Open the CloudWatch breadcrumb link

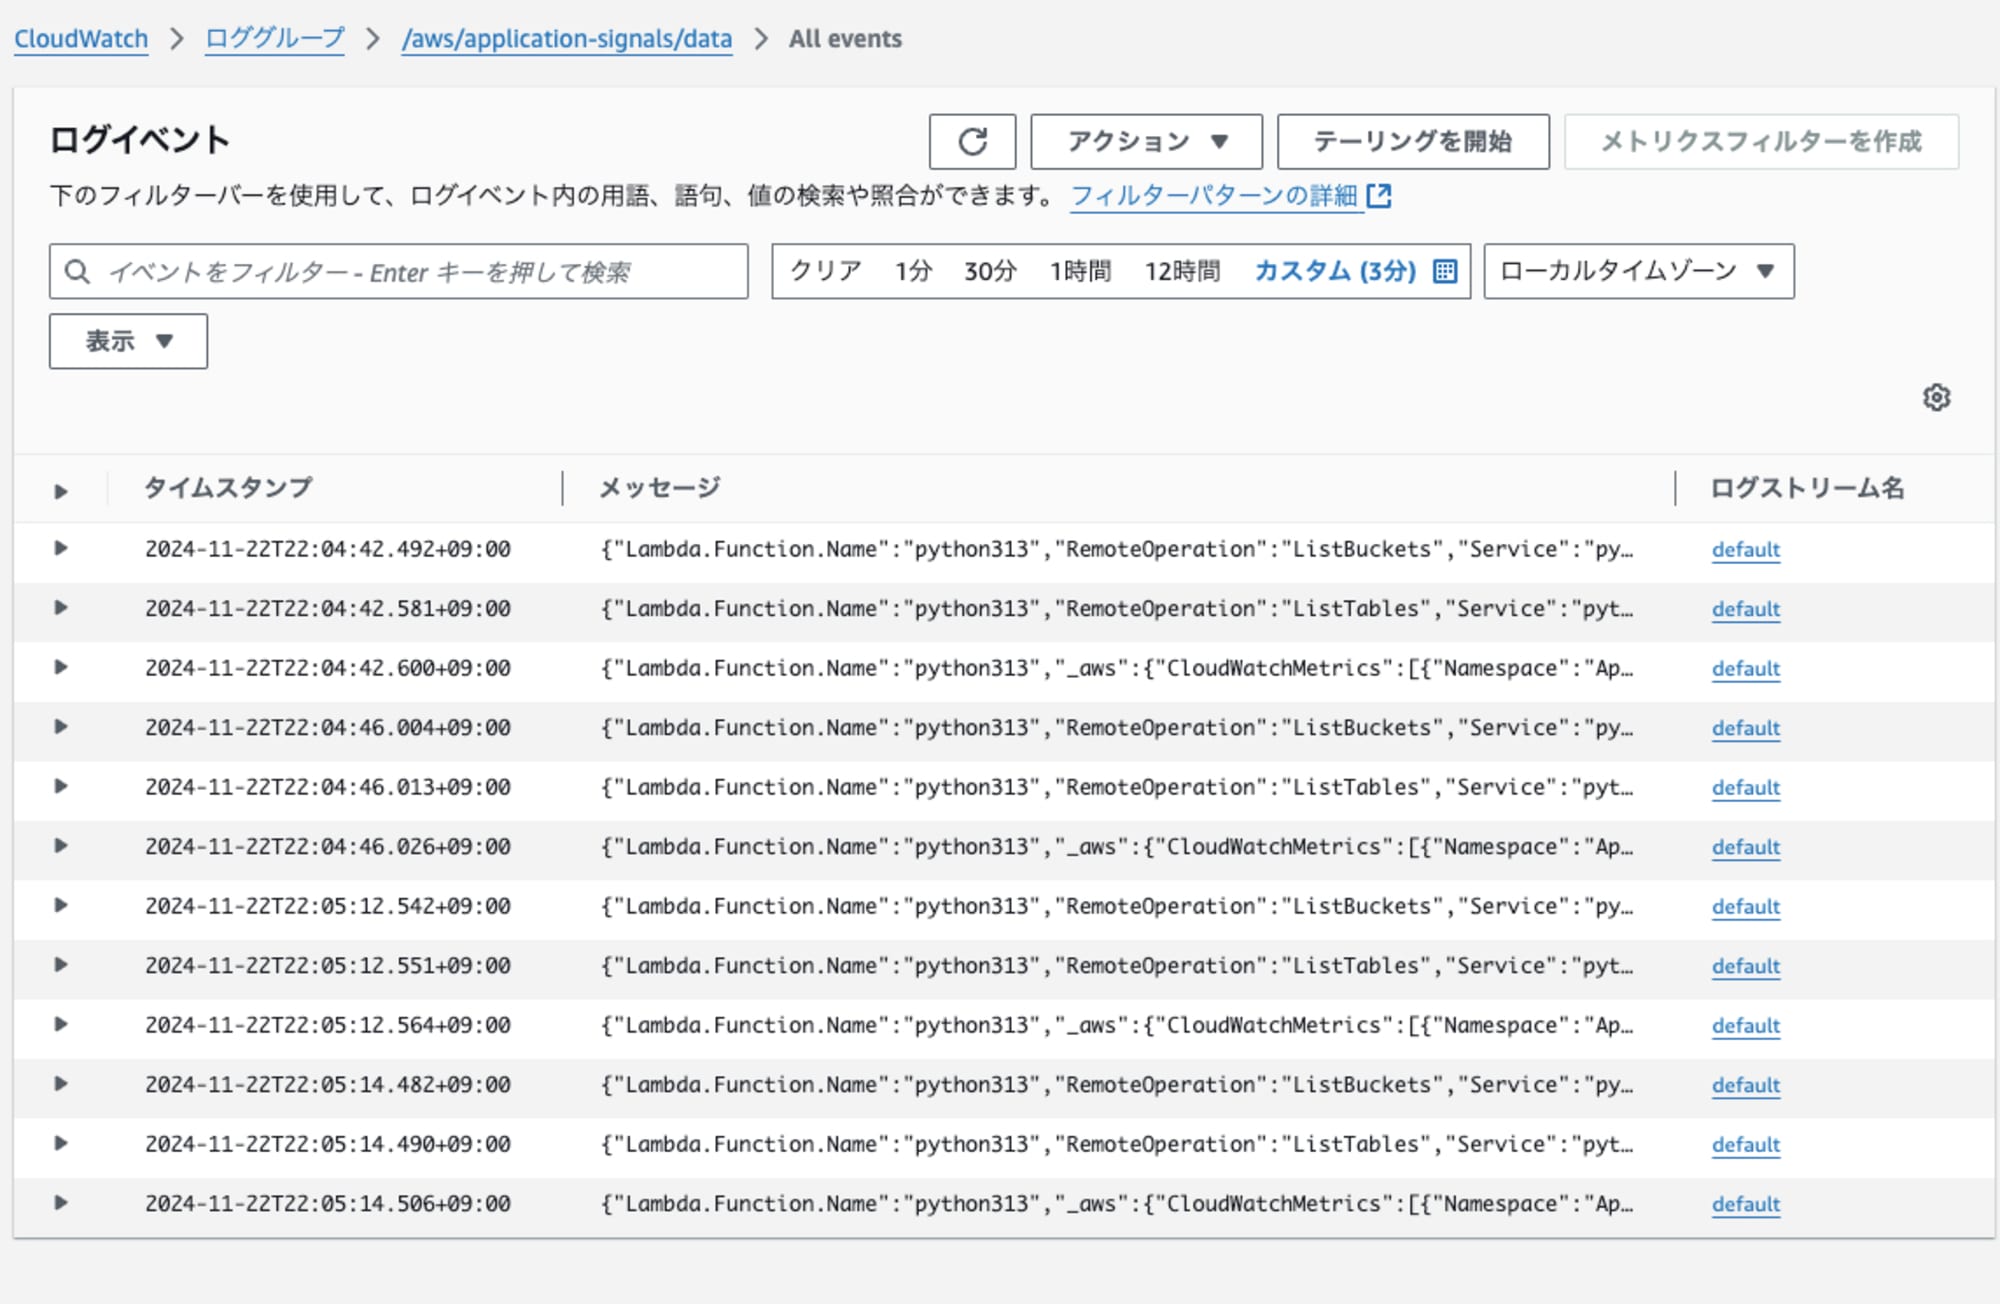pos(81,39)
